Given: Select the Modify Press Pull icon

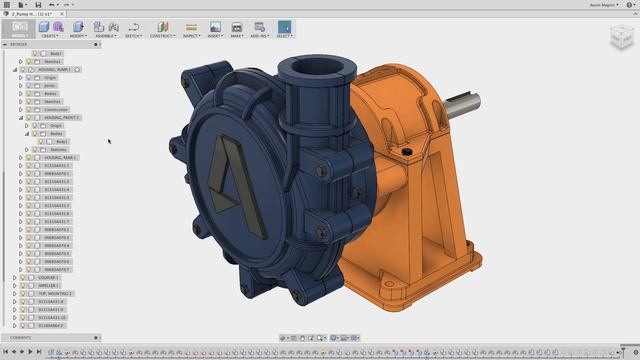Looking at the screenshot, I should point(78,27).
